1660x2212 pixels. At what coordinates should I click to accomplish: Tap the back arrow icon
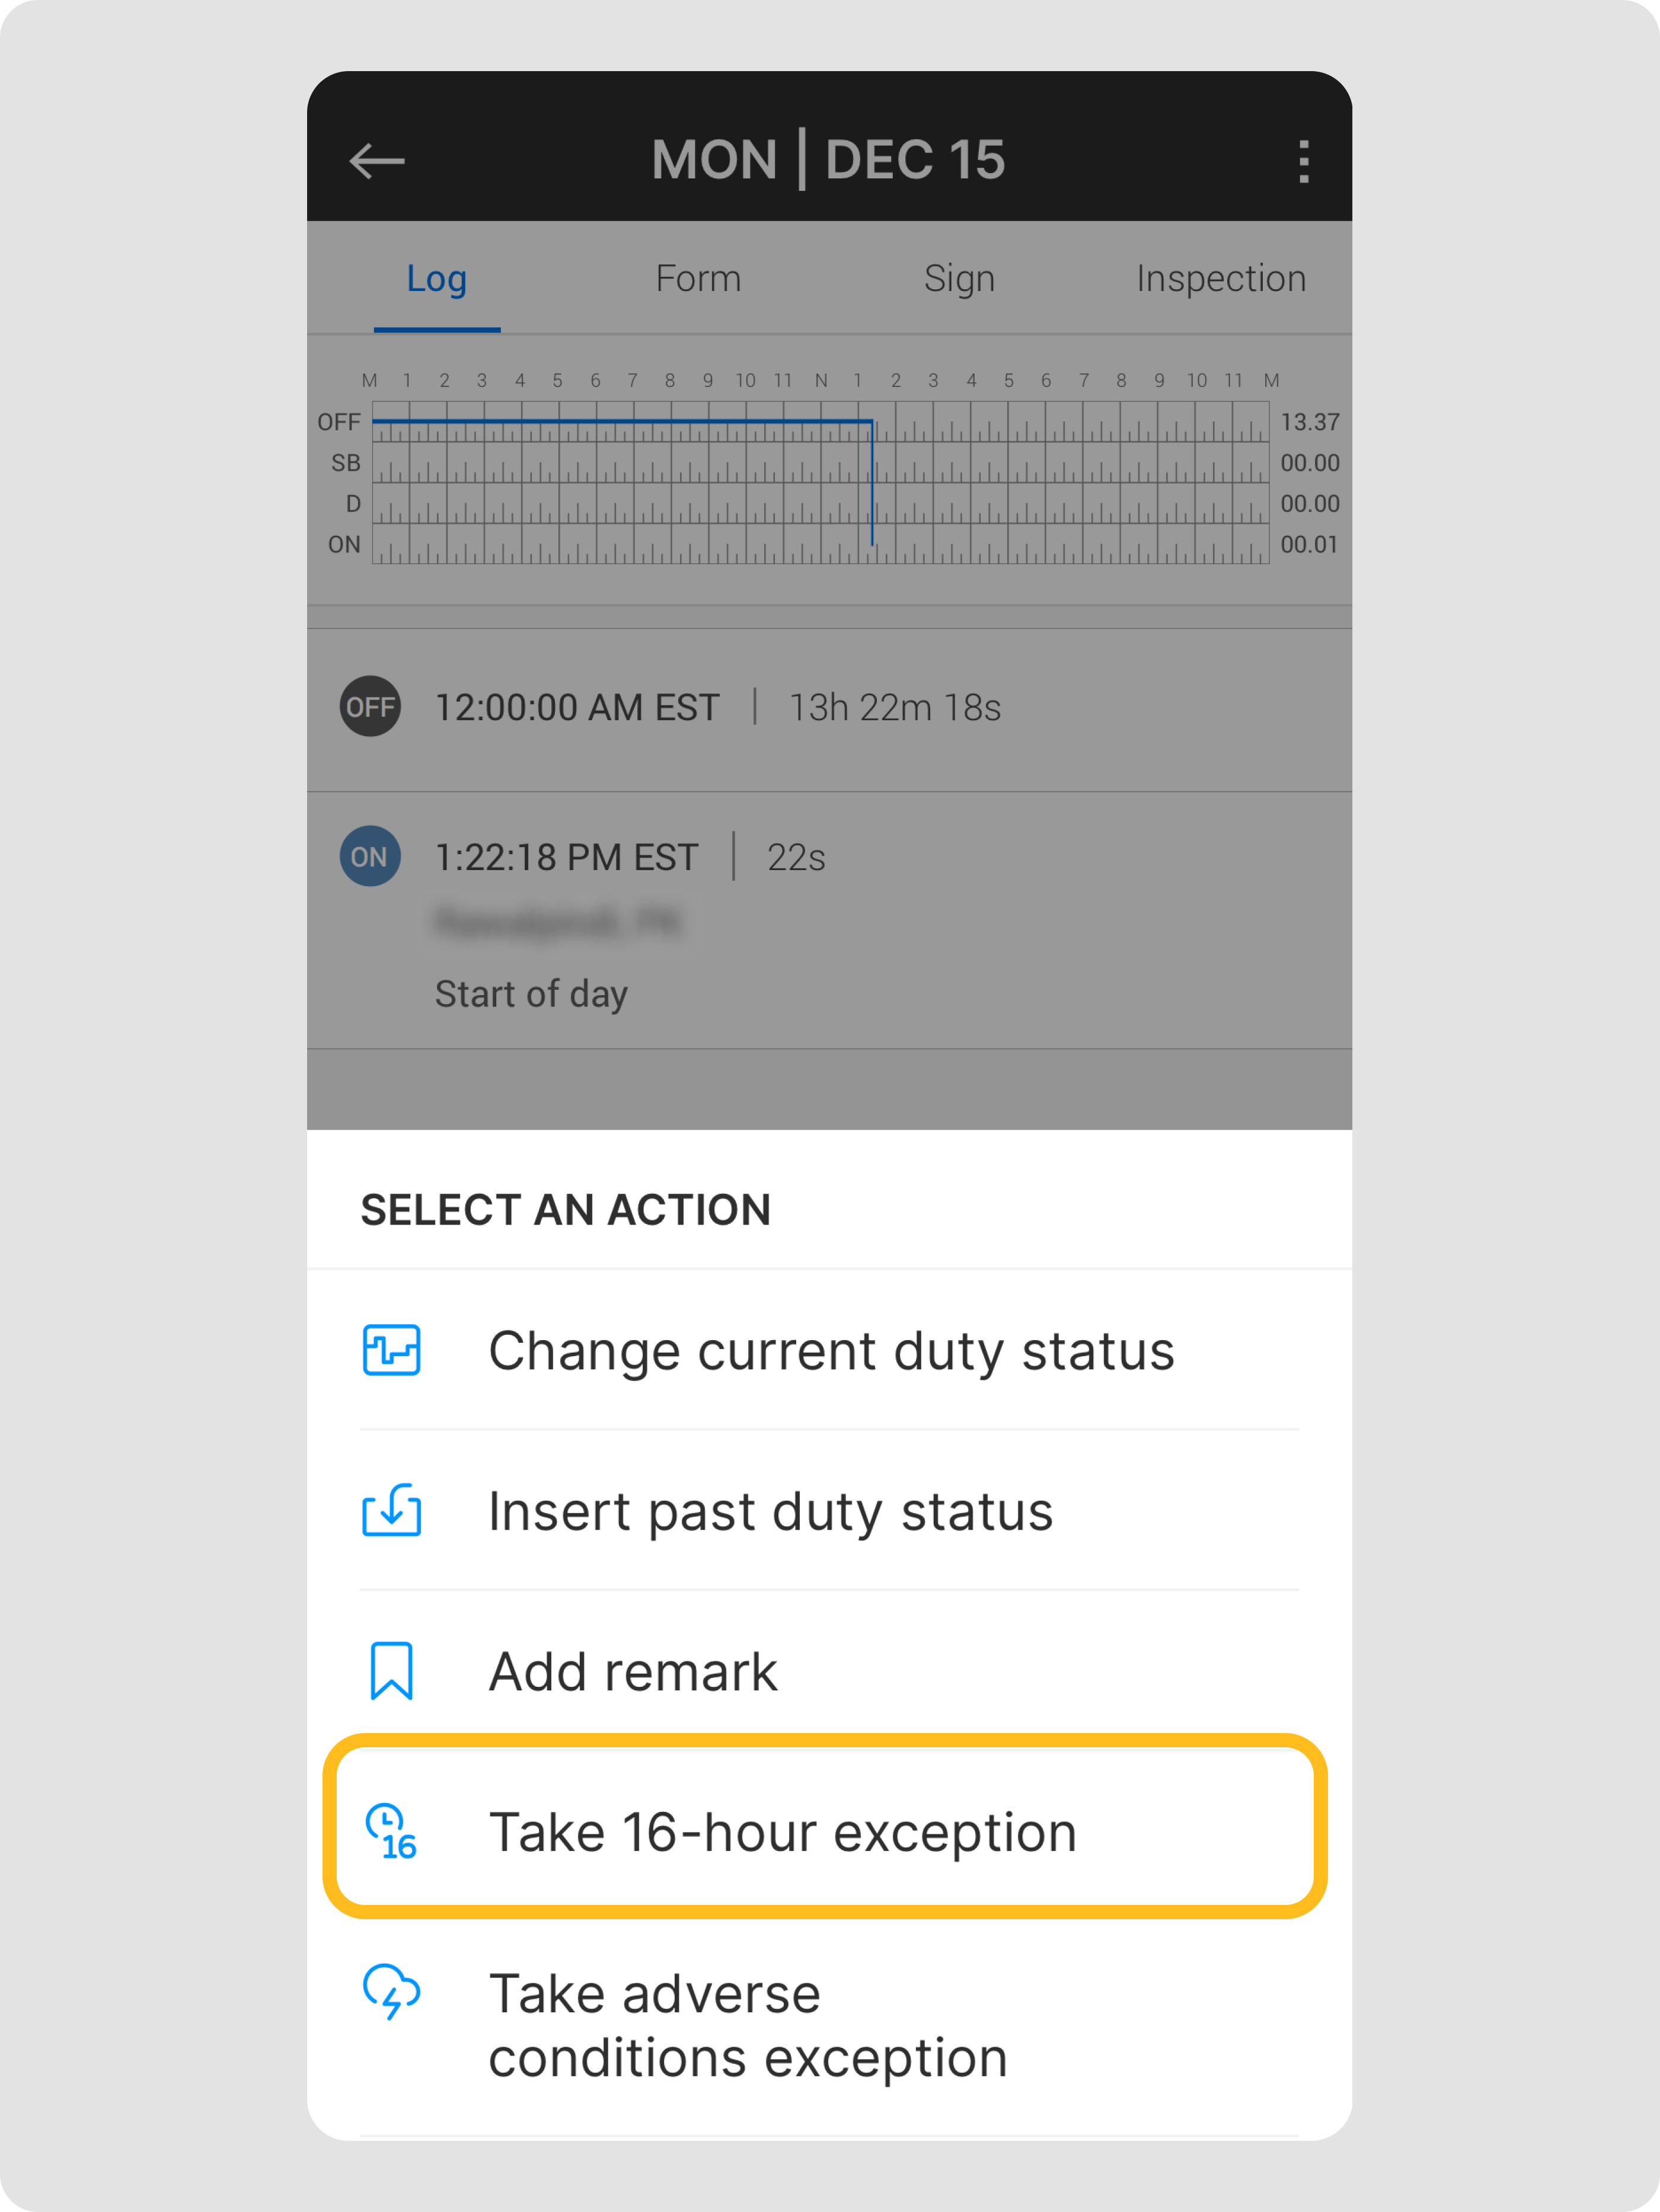(377, 160)
